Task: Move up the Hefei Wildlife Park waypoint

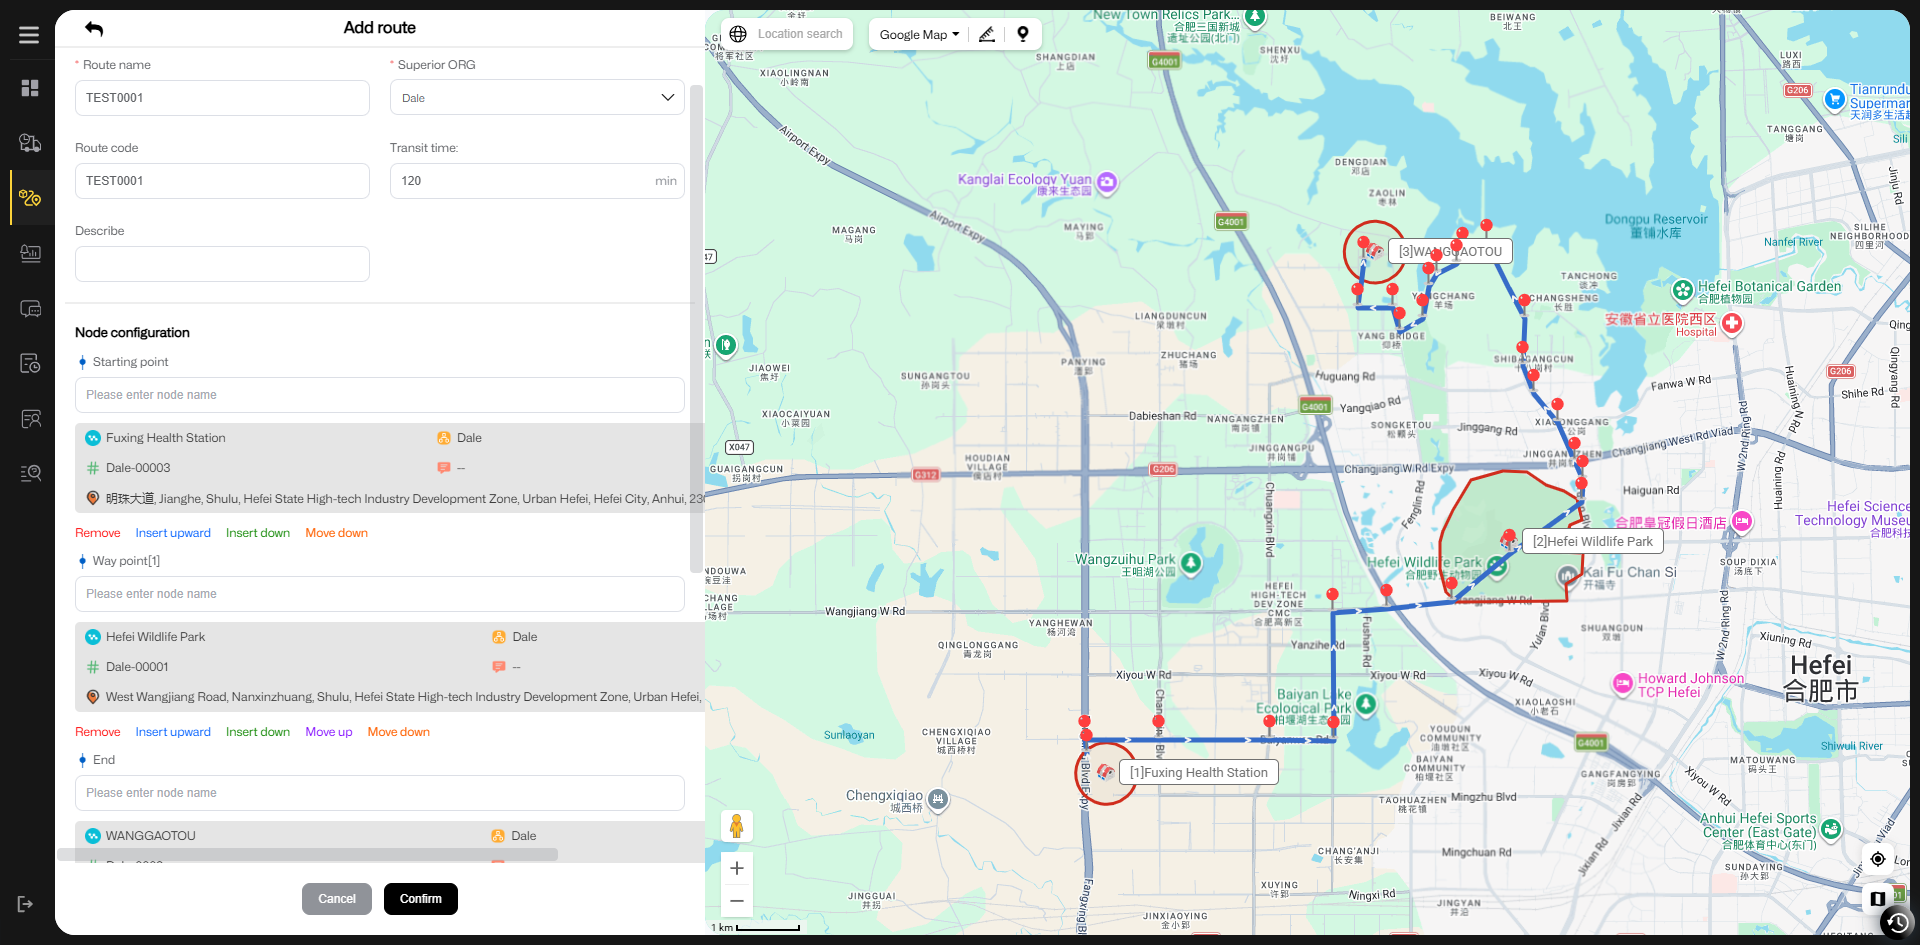Action: pos(328,732)
